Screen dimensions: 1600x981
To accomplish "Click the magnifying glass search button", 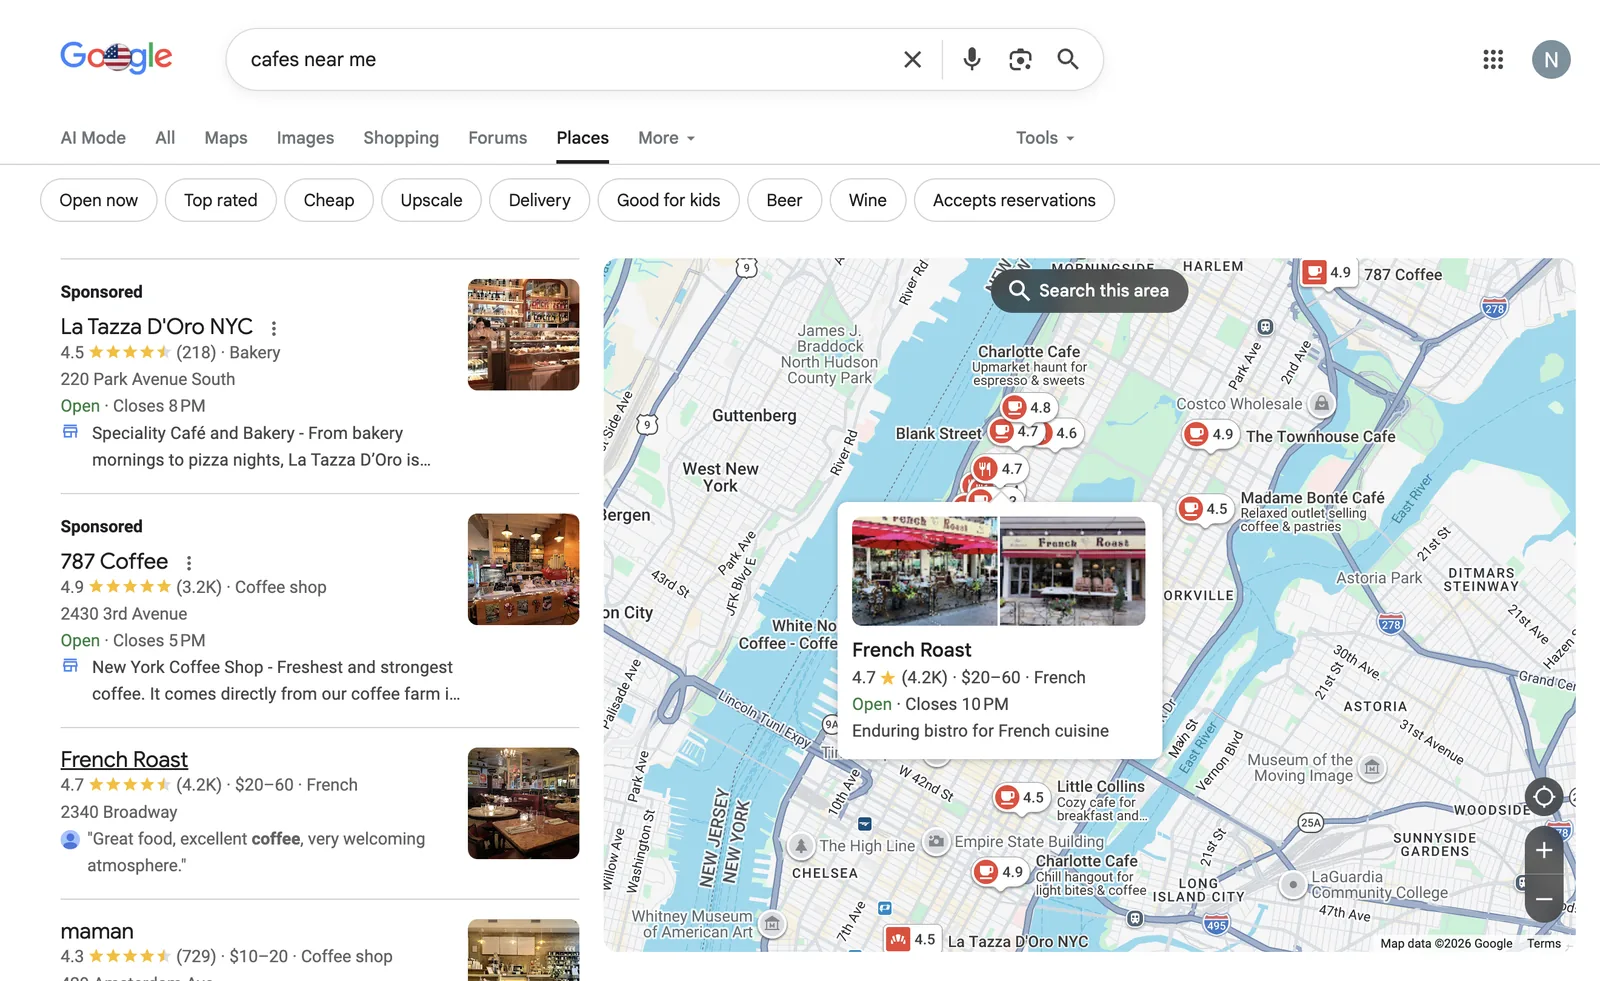I will [1068, 60].
